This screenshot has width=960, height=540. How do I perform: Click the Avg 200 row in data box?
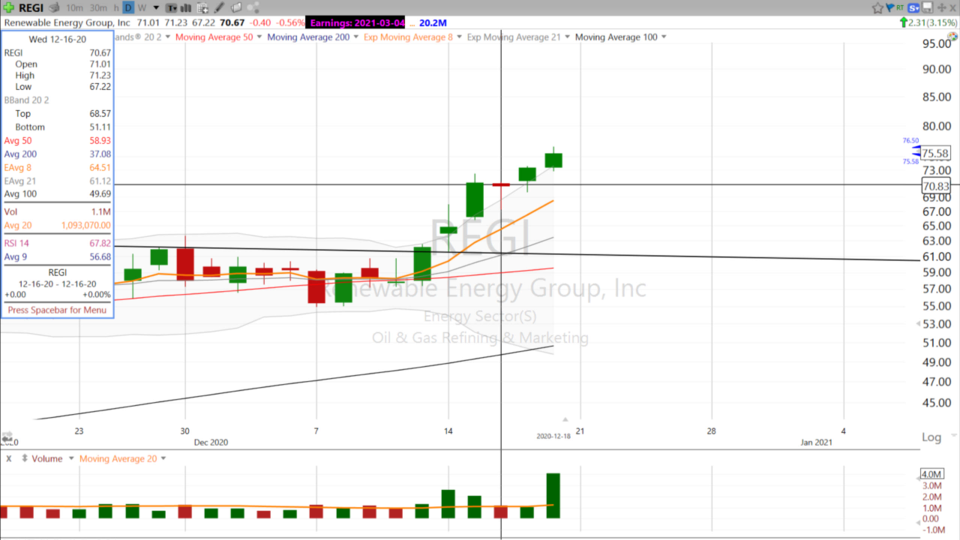(58, 154)
